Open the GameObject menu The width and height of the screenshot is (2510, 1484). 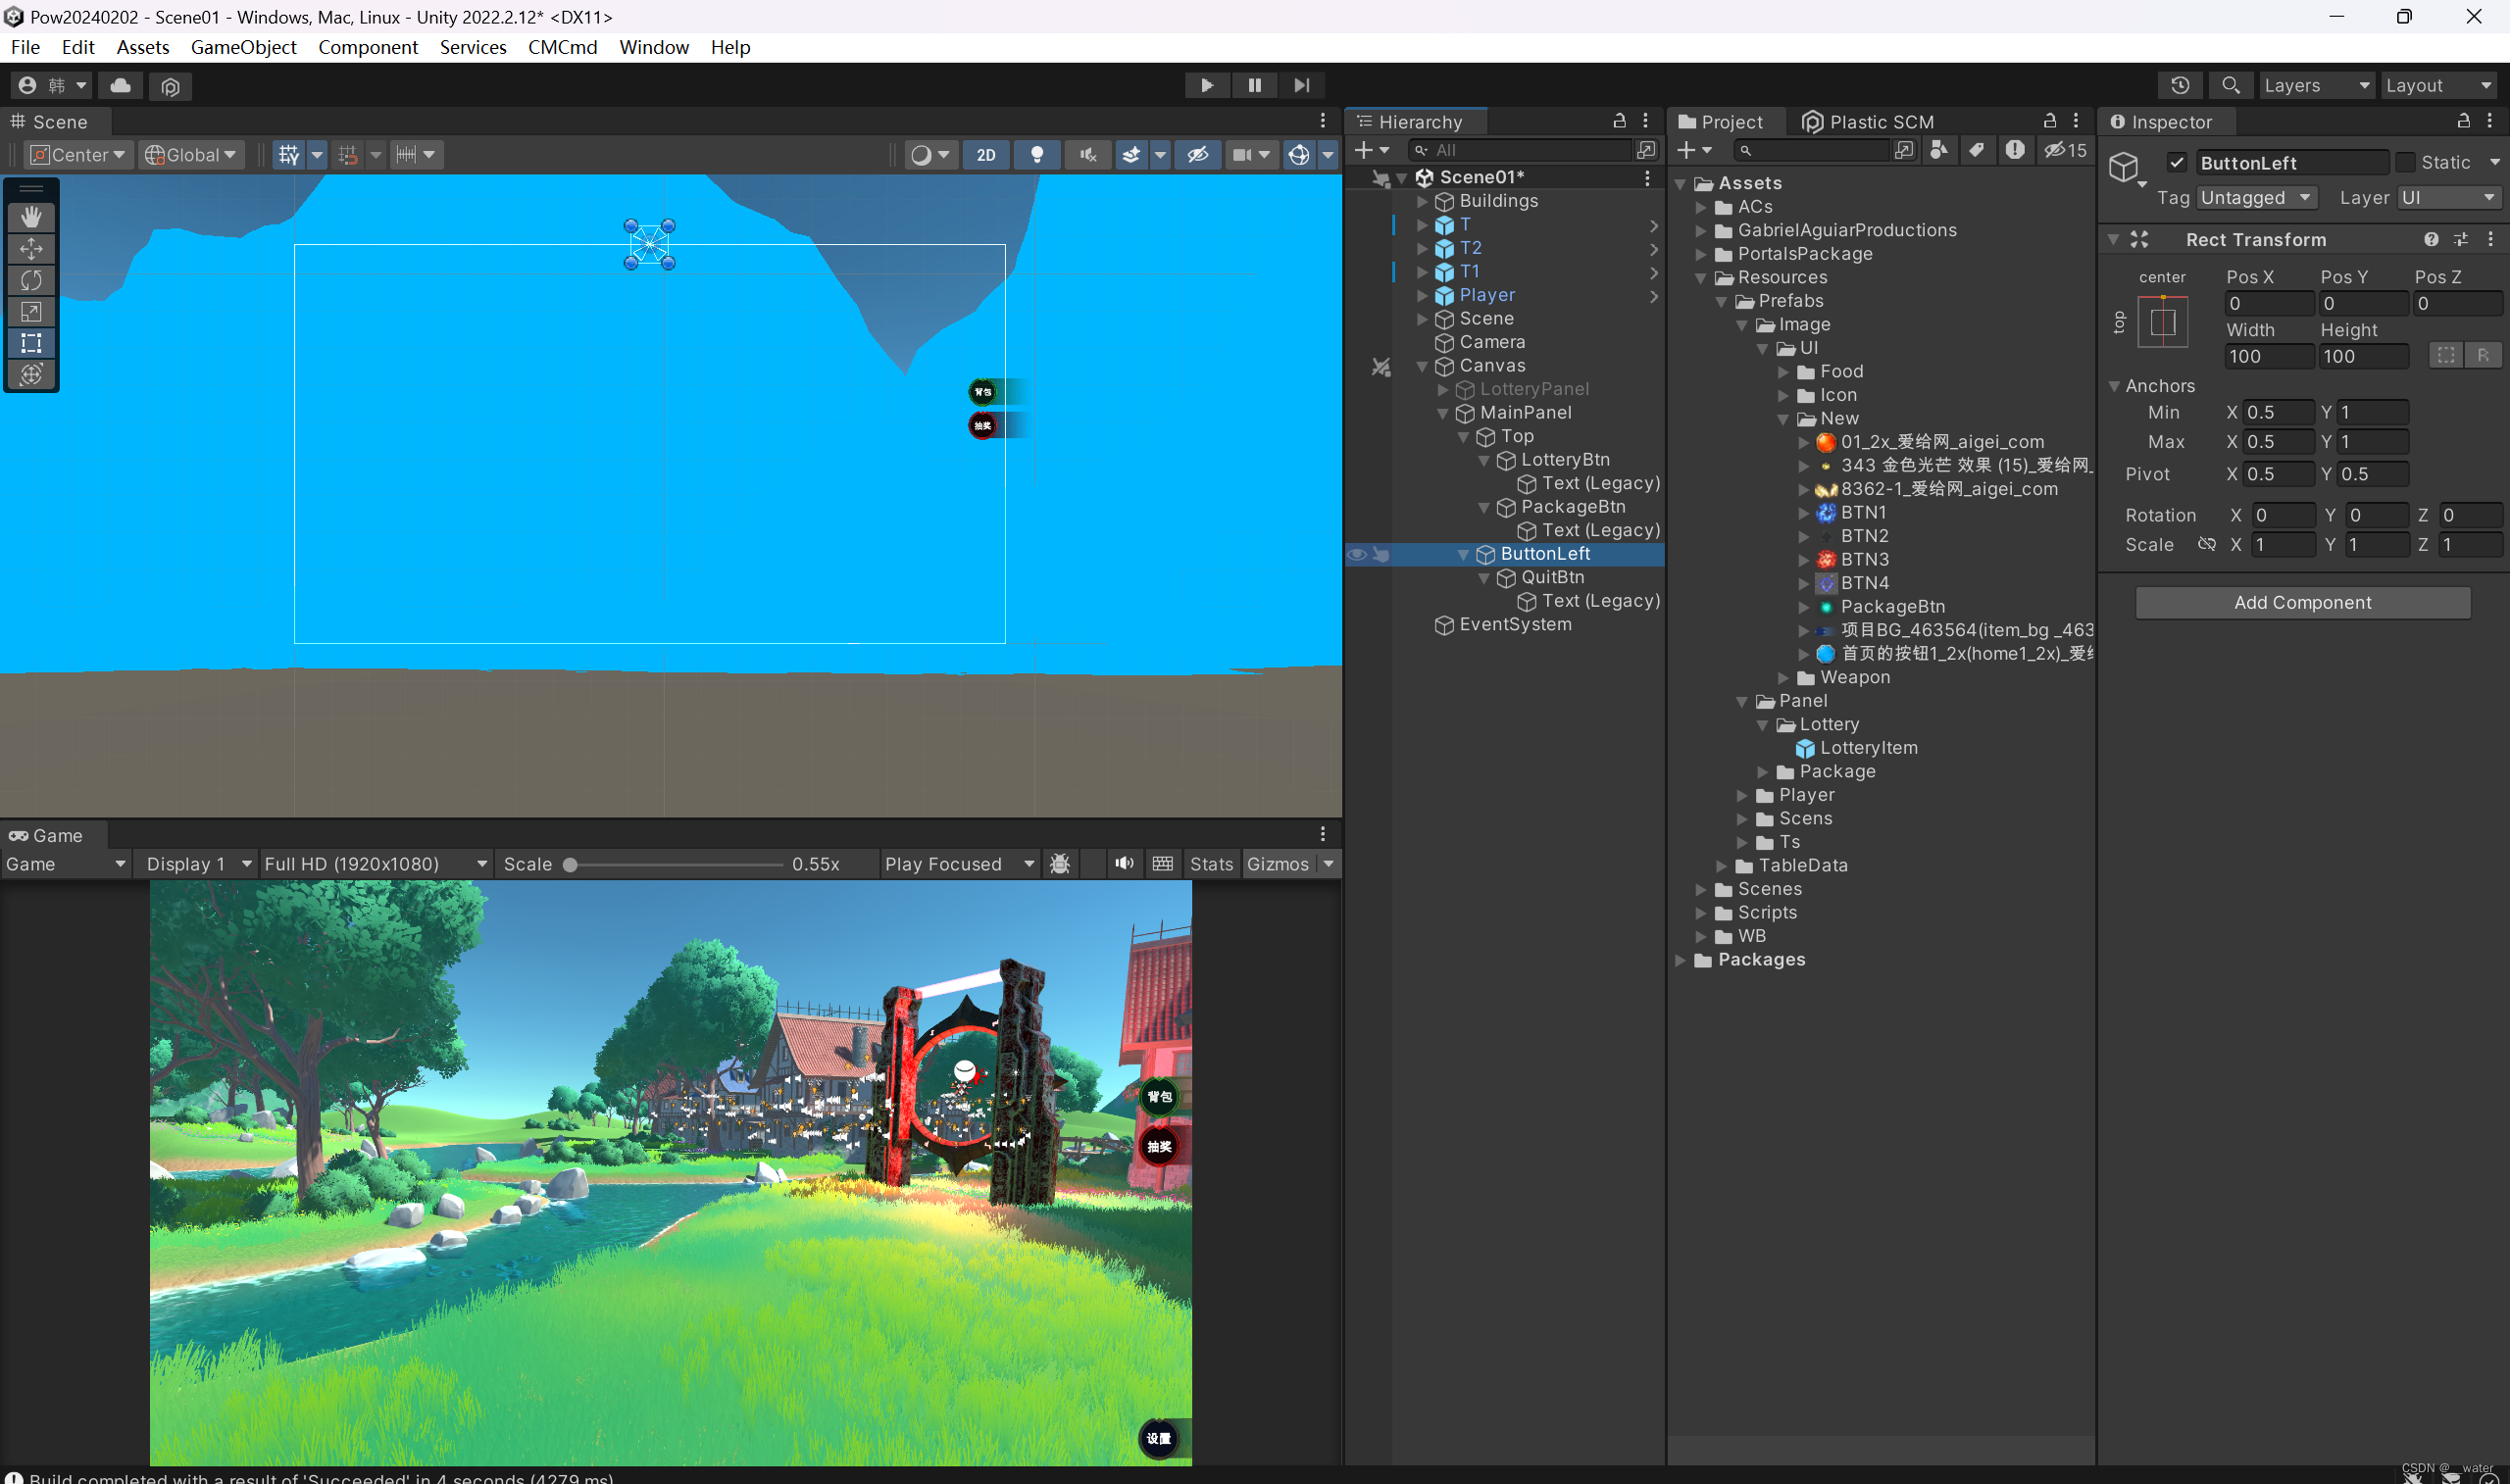243,47
